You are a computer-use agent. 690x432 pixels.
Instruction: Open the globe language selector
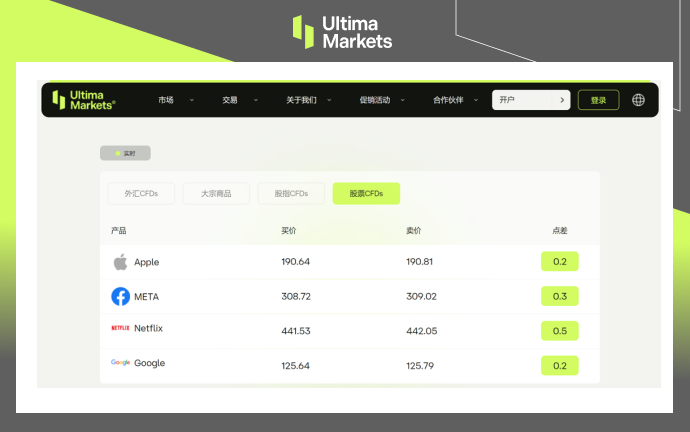coord(638,100)
